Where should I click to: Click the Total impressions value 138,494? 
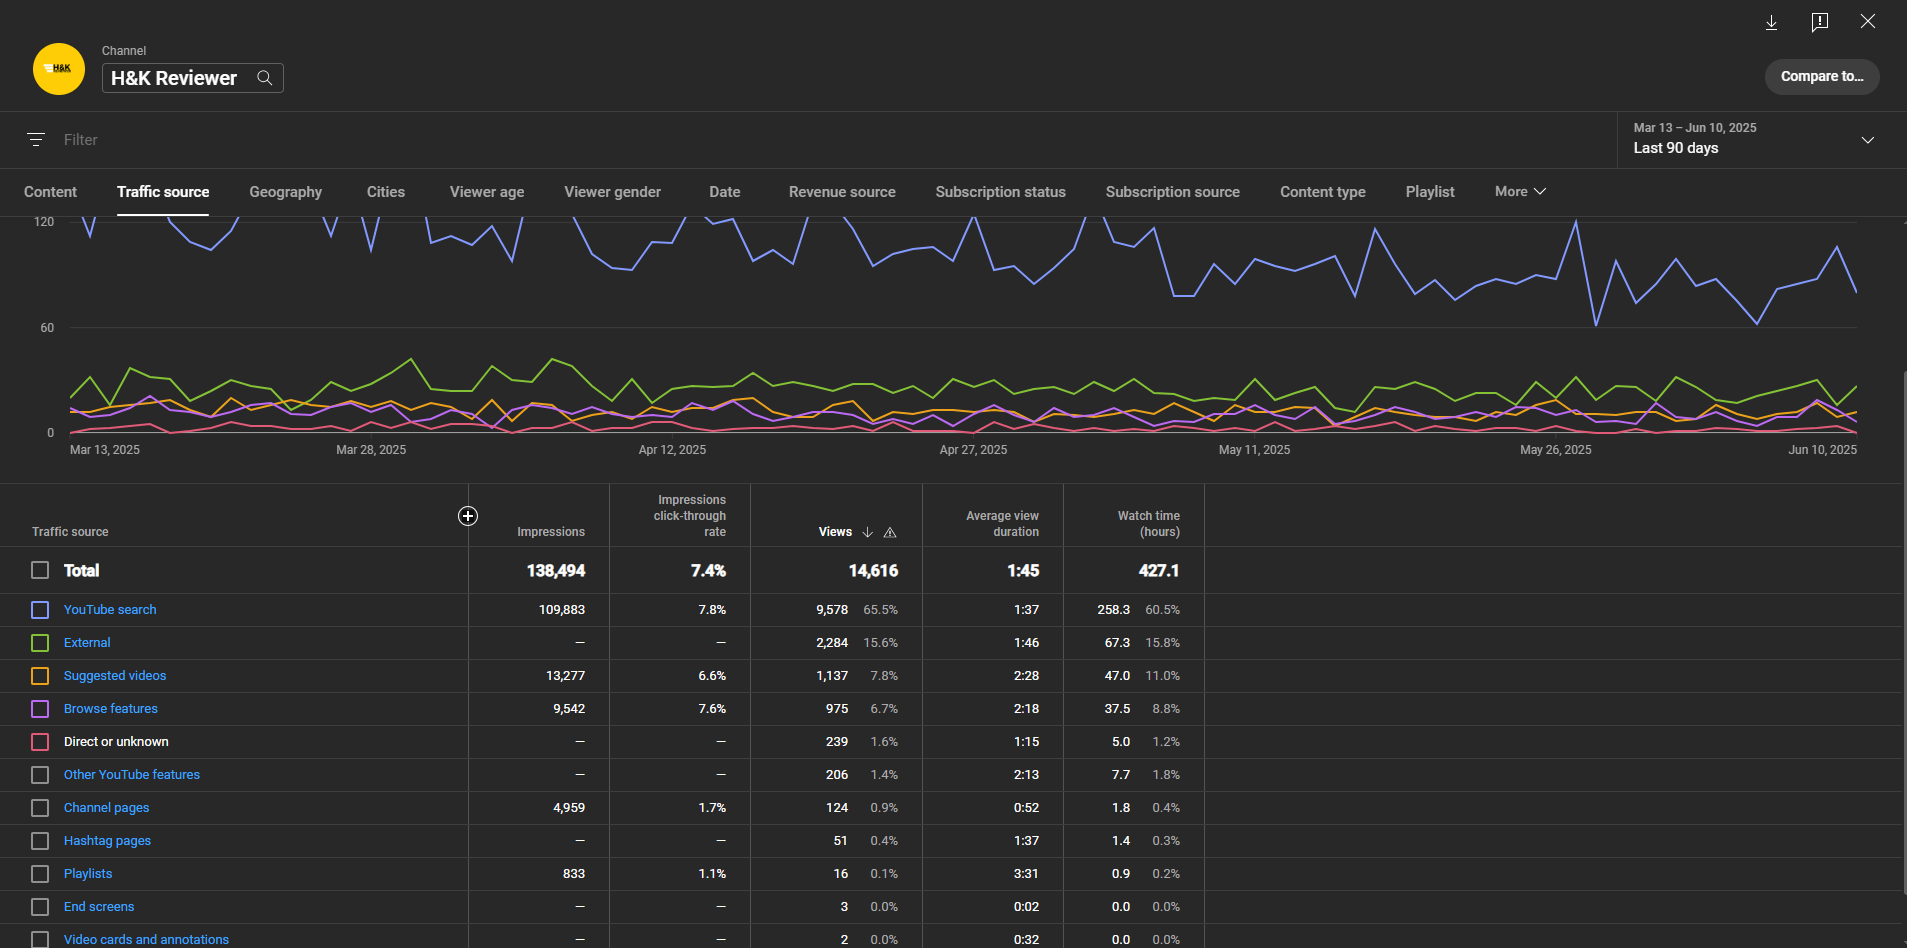tap(556, 571)
